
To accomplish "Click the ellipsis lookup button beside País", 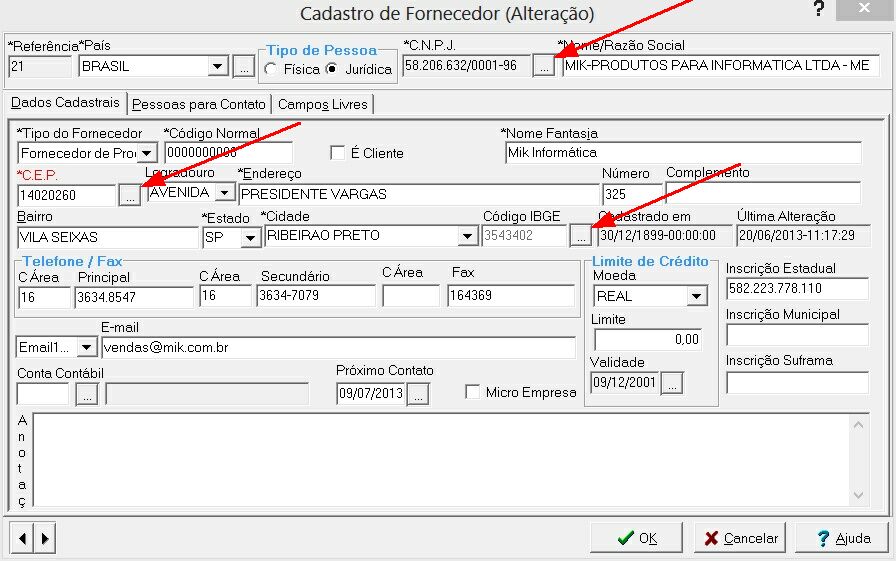I will (243, 66).
